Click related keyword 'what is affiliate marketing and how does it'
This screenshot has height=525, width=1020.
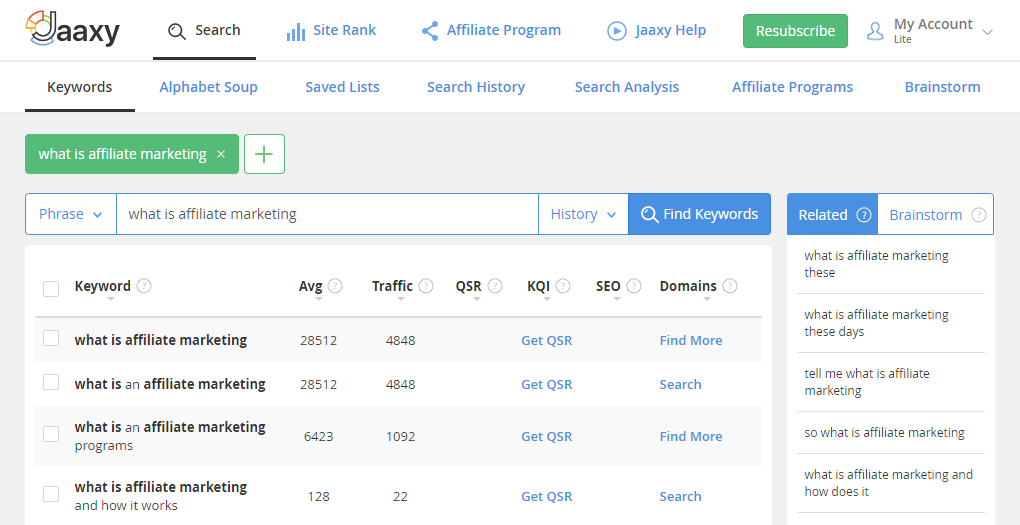click(889, 483)
